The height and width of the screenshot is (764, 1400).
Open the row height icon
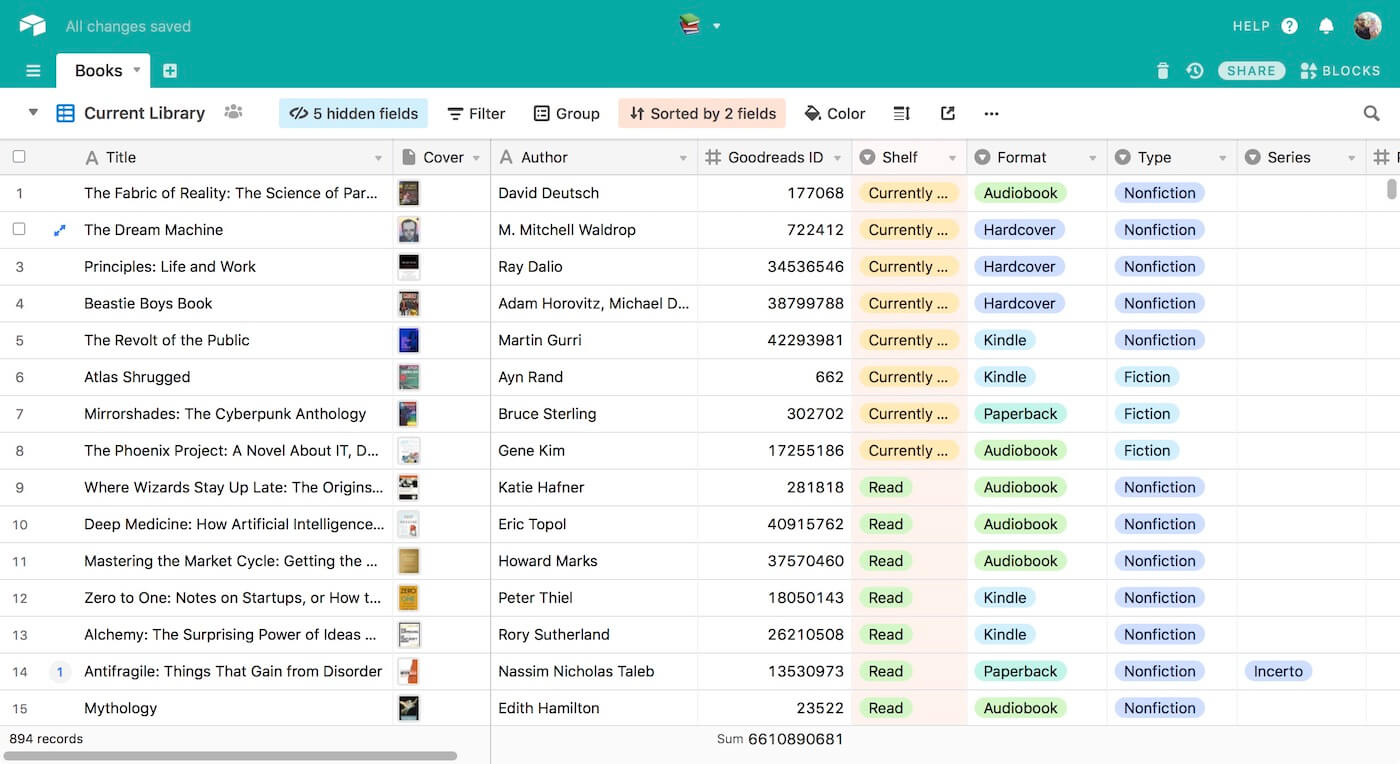(x=901, y=113)
